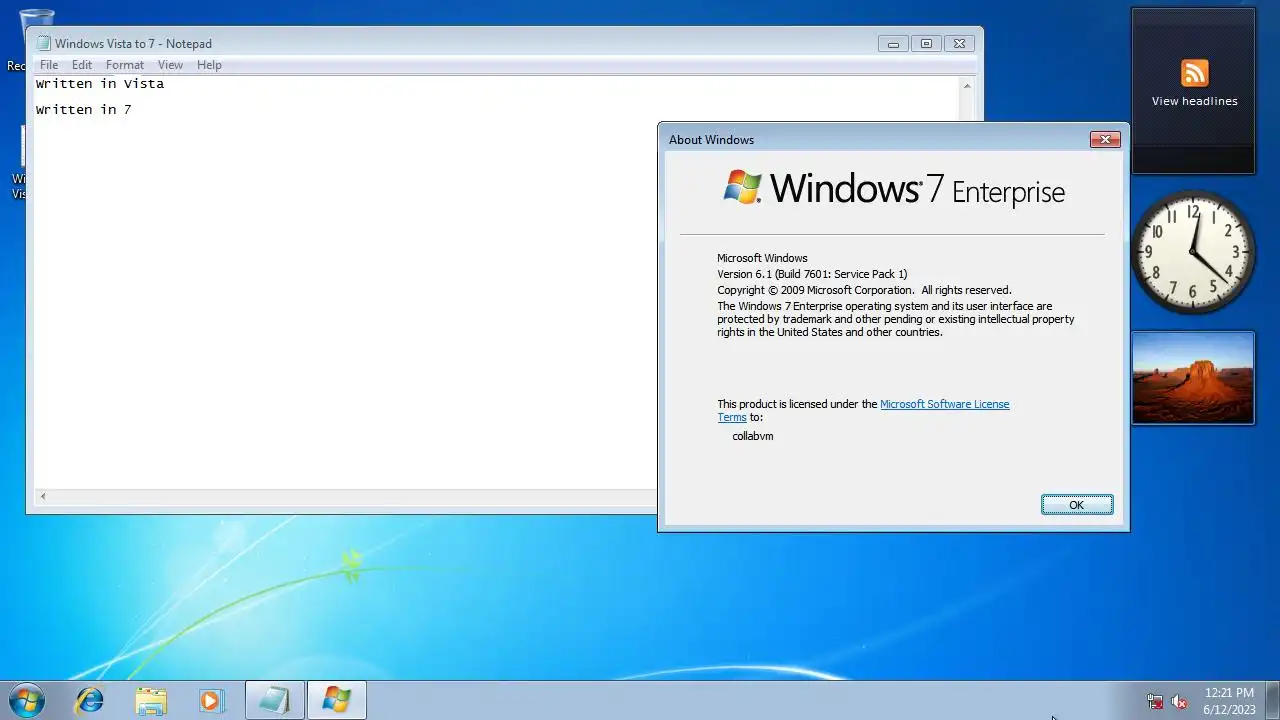Image resolution: width=1280 pixels, height=720 pixels.
Task: Switch to Notepad taskbar button
Action: point(275,700)
